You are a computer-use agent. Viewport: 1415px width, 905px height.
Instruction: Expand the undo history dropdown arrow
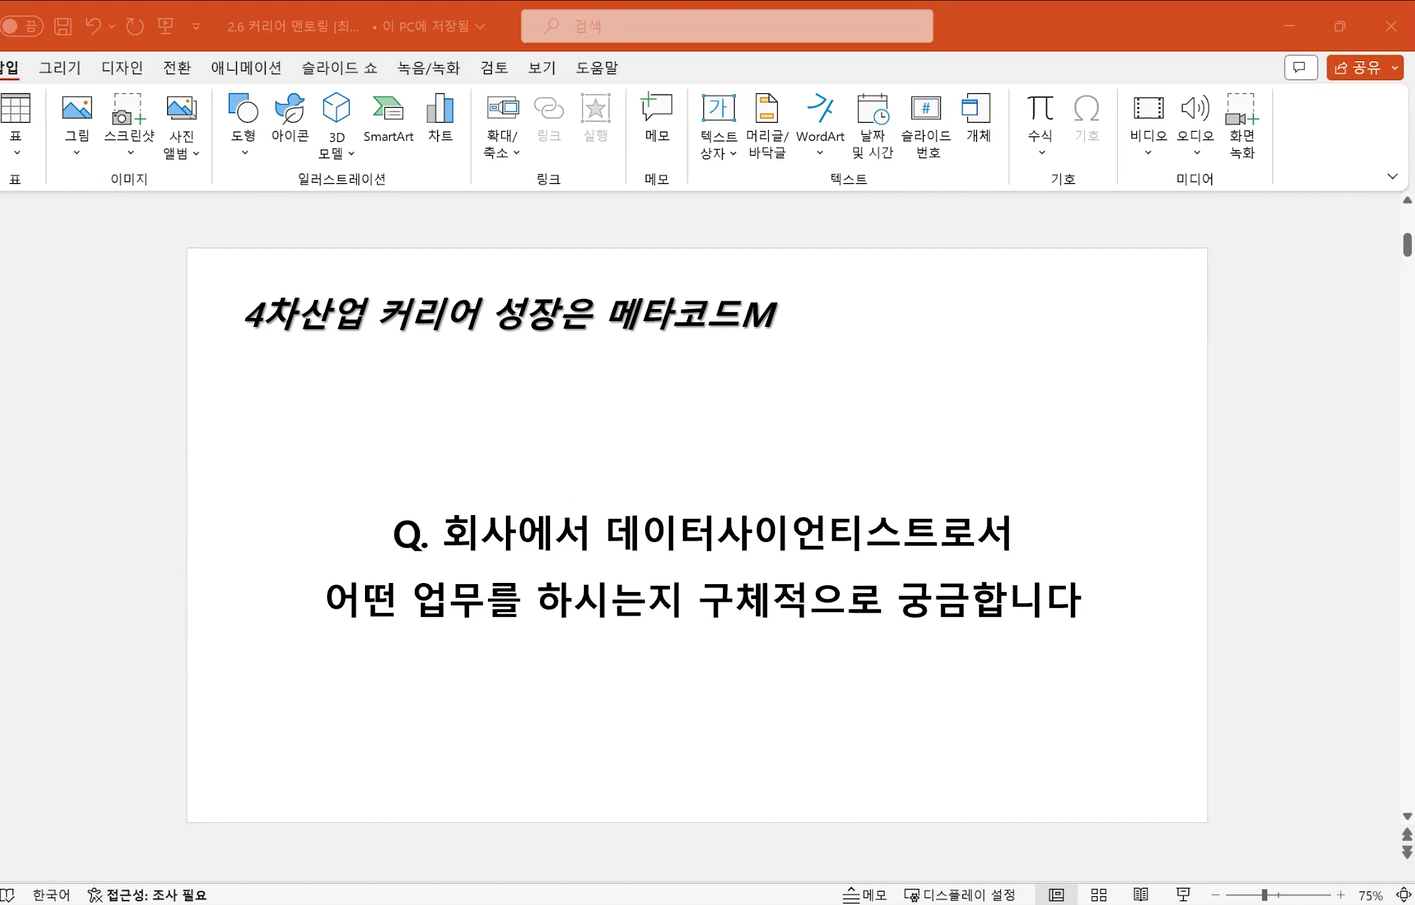pyautogui.click(x=111, y=26)
